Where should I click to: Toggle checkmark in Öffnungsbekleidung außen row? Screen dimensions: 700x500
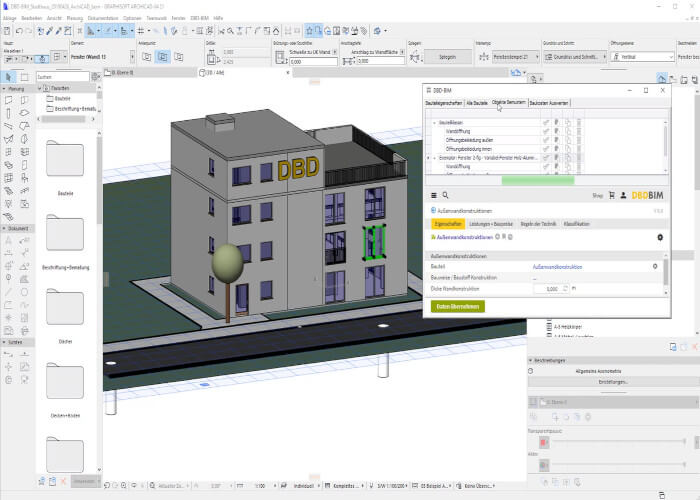click(x=546, y=140)
